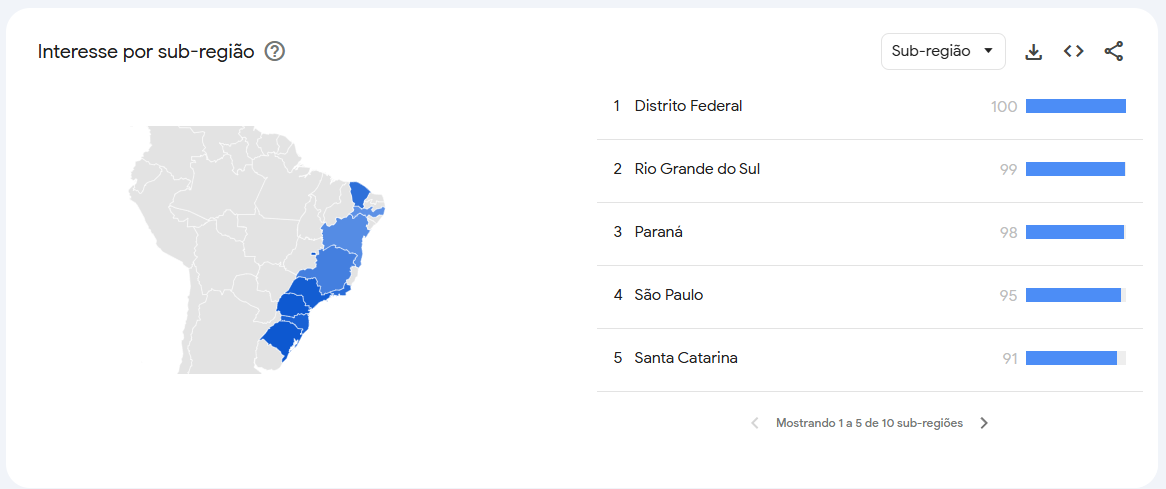Click the Interesse por sub-região heading
The image size is (1166, 489).
click(x=146, y=51)
